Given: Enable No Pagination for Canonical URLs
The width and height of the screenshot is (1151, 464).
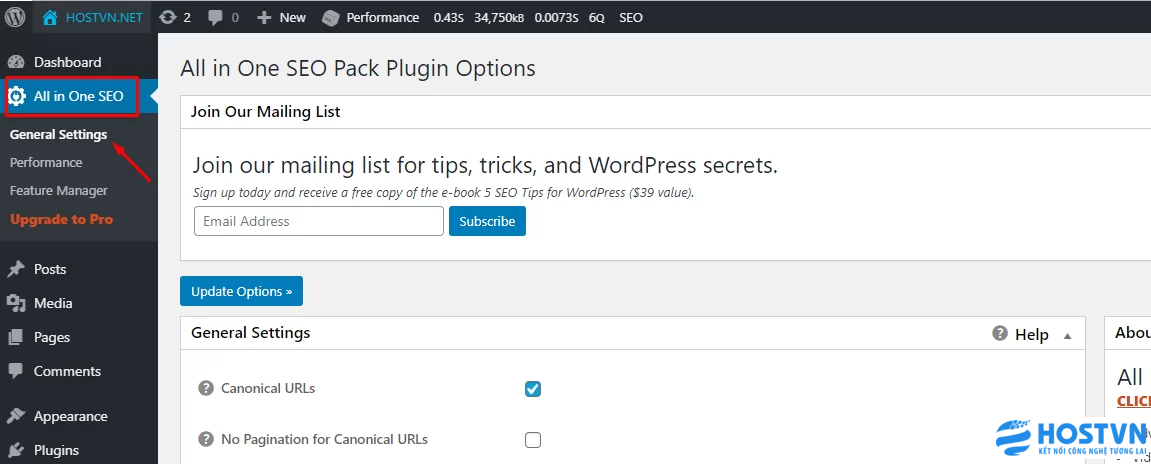Looking at the screenshot, I should coord(533,440).
